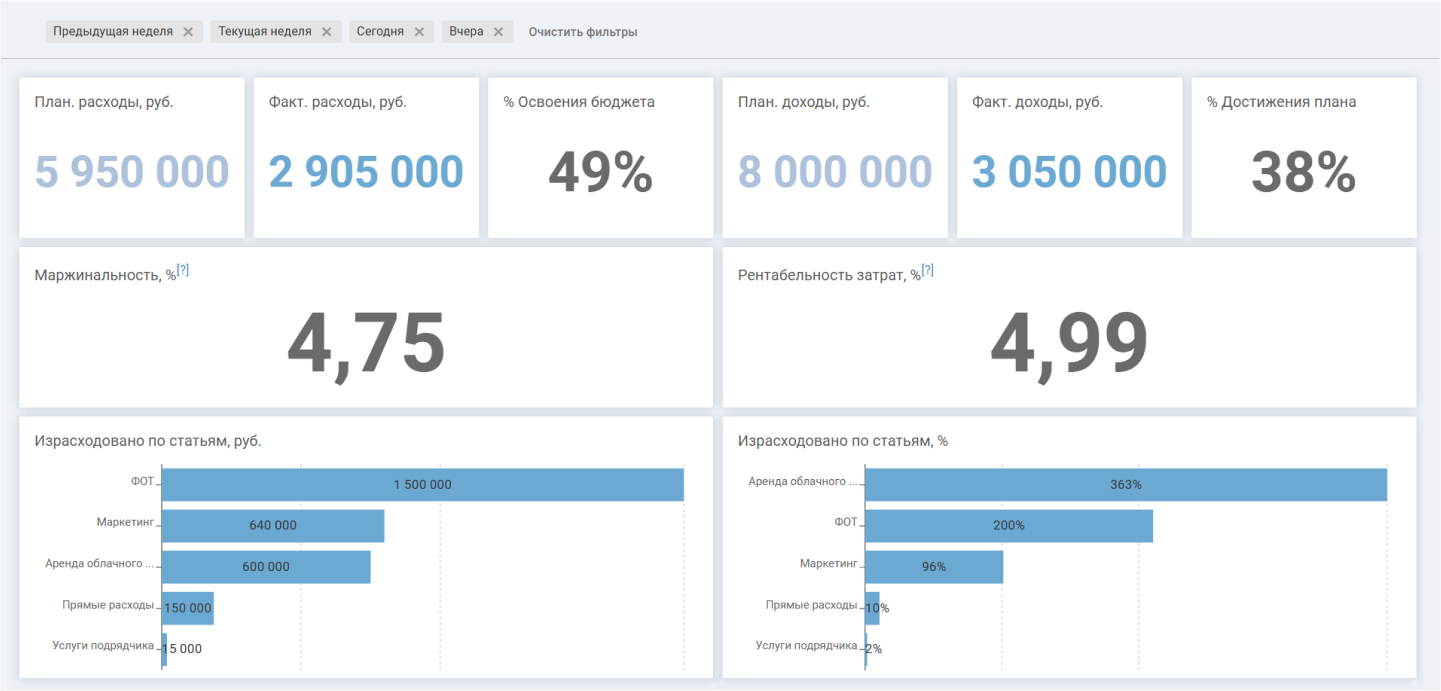Open the Маржинальность help tooltip icon
This screenshot has height=691, width=1441.
183,270
